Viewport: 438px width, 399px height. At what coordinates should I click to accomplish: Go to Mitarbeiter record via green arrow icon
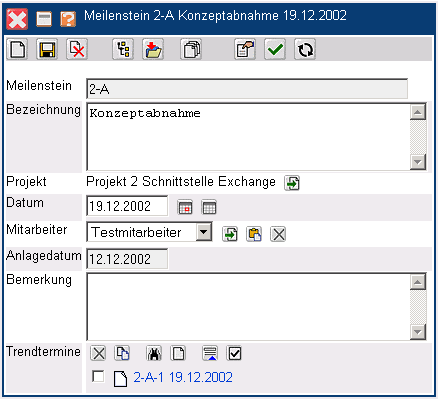point(230,234)
